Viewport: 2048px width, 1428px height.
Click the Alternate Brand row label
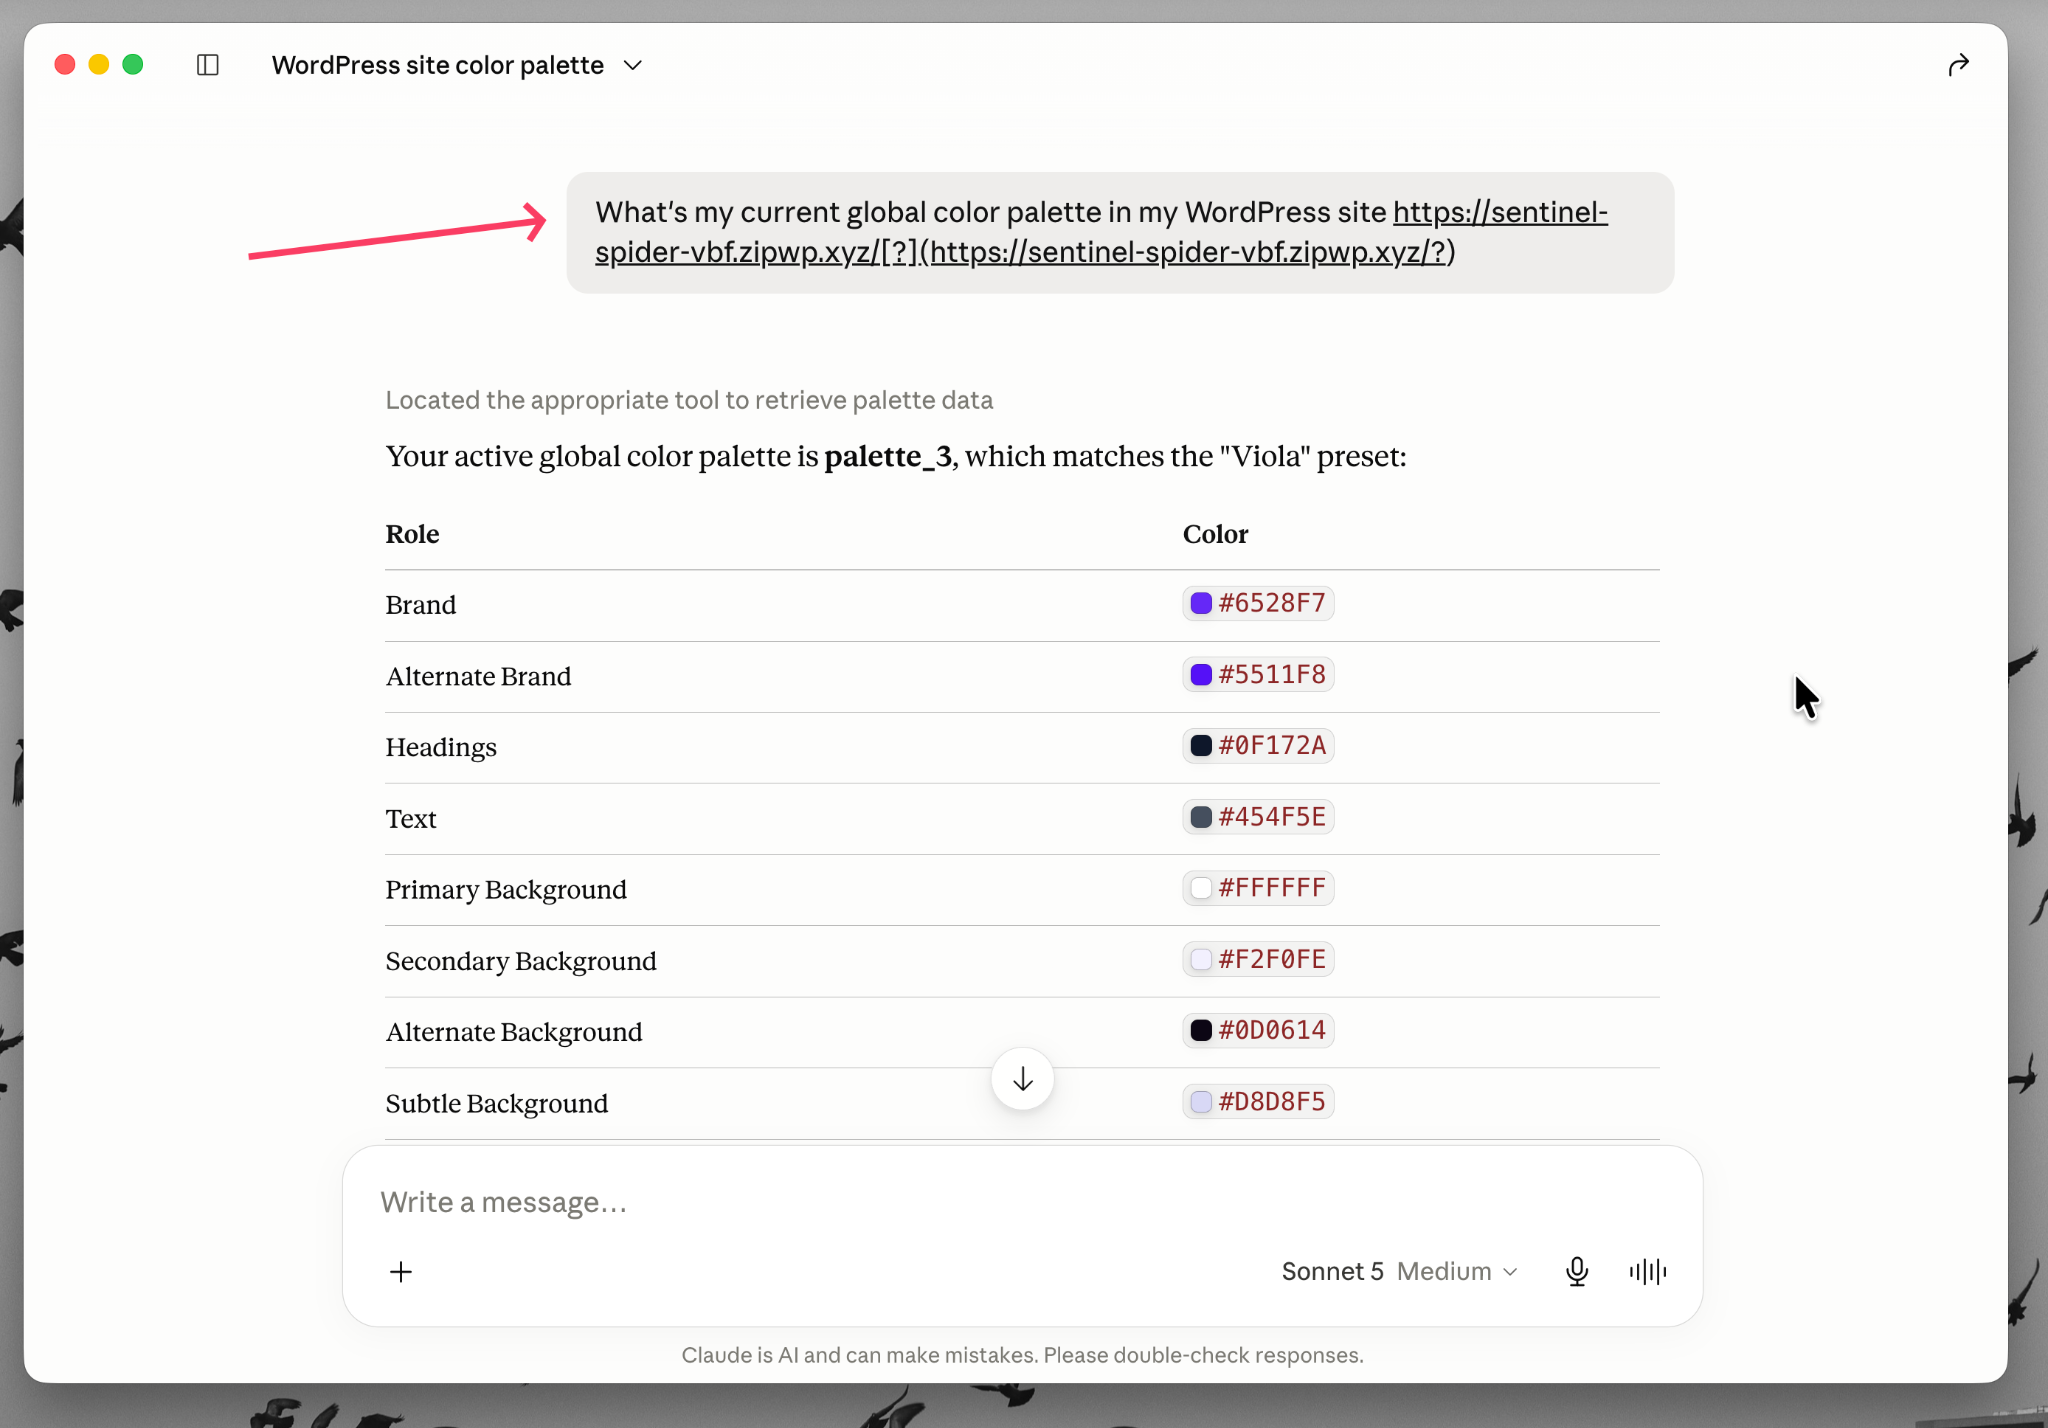pyautogui.click(x=478, y=676)
